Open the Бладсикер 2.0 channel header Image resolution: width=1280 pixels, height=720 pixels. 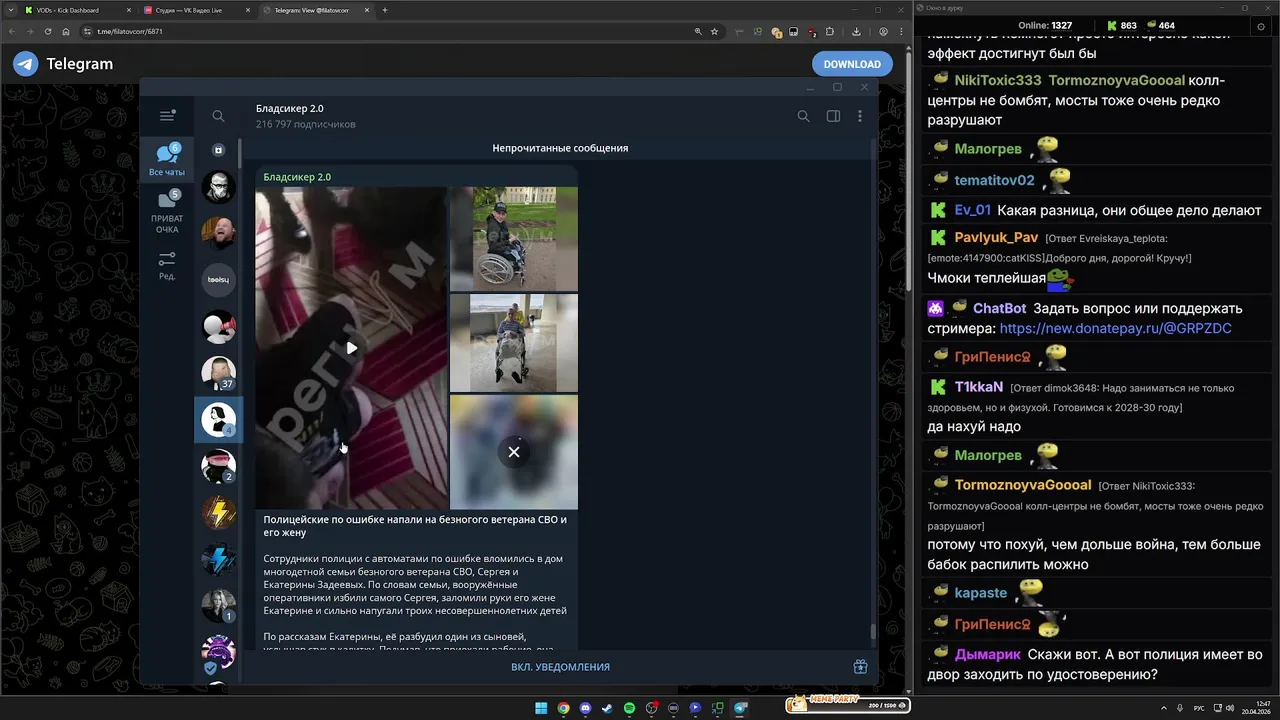click(x=306, y=116)
